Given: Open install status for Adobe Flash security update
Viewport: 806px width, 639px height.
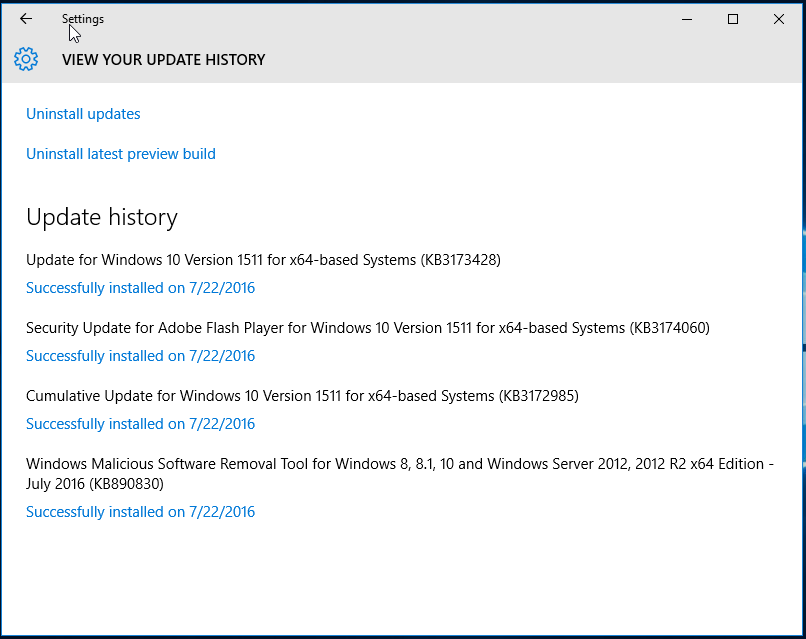Looking at the screenshot, I should tap(140, 356).
